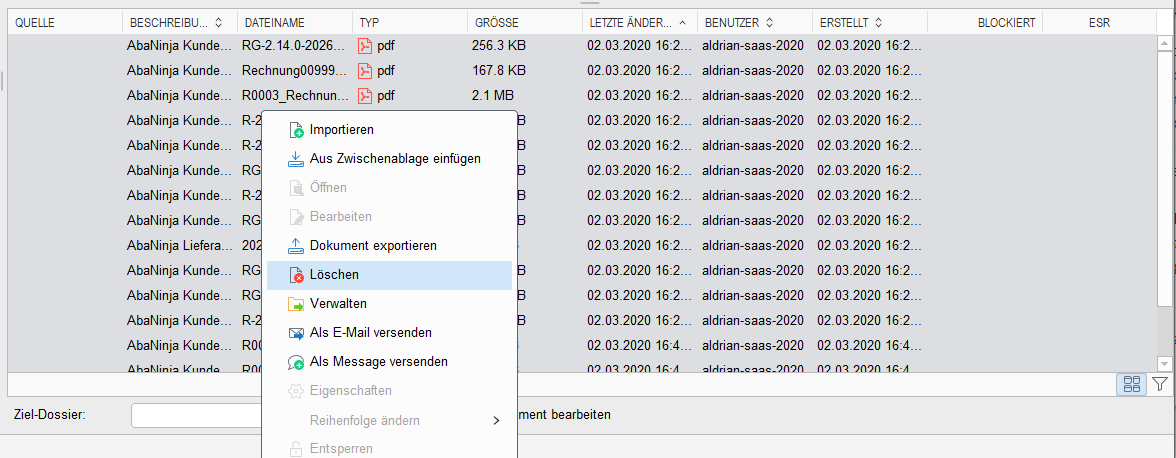Sort by the Beschreibung column header
The height and width of the screenshot is (458, 1176).
click(x=180, y=22)
